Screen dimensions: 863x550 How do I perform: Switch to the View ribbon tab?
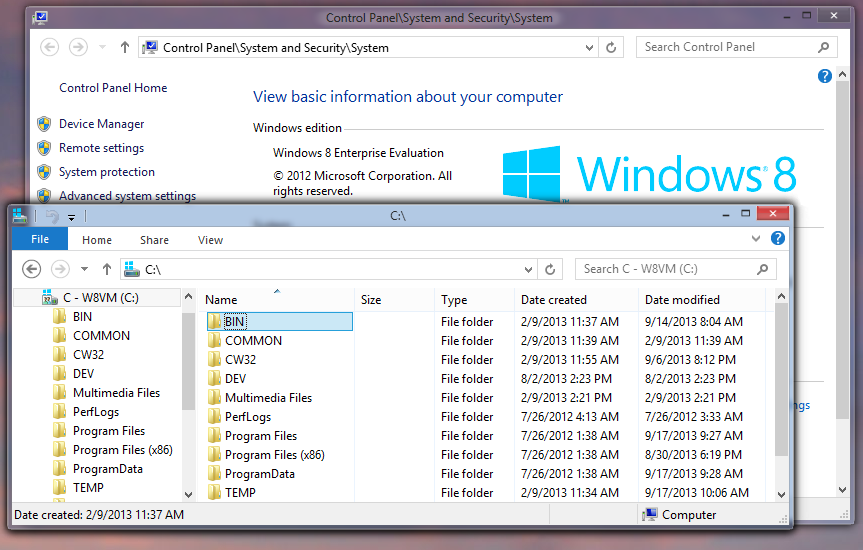[x=210, y=240]
